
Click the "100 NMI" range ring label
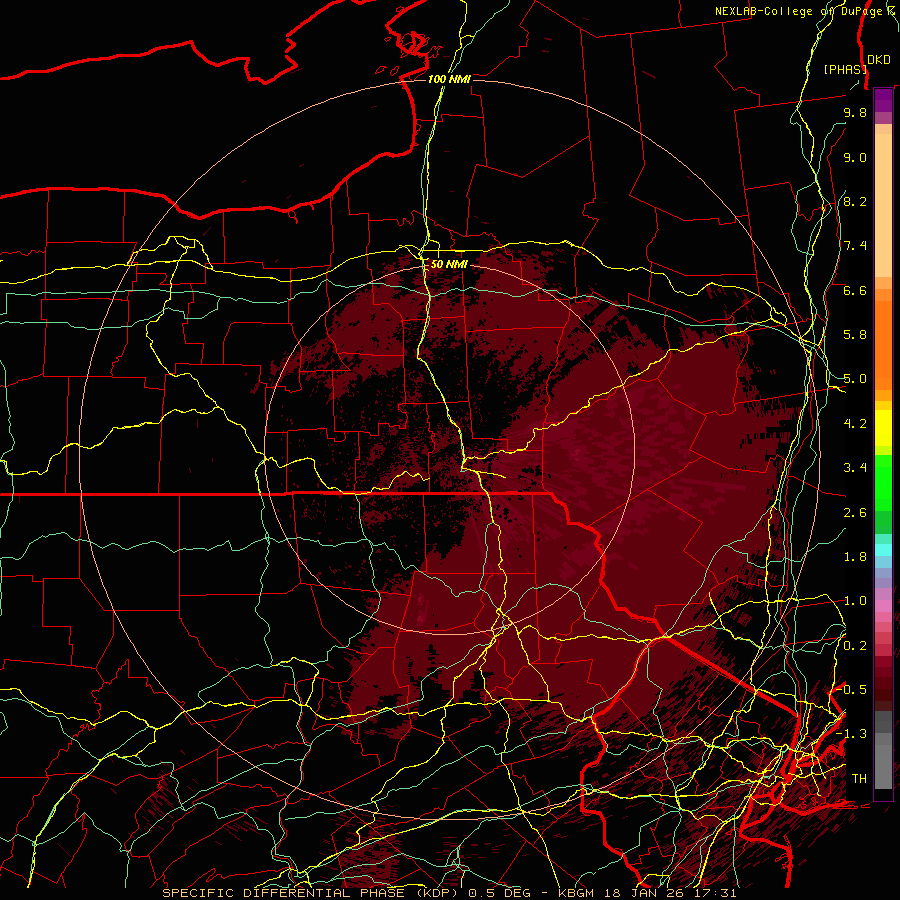tap(449, 79)
